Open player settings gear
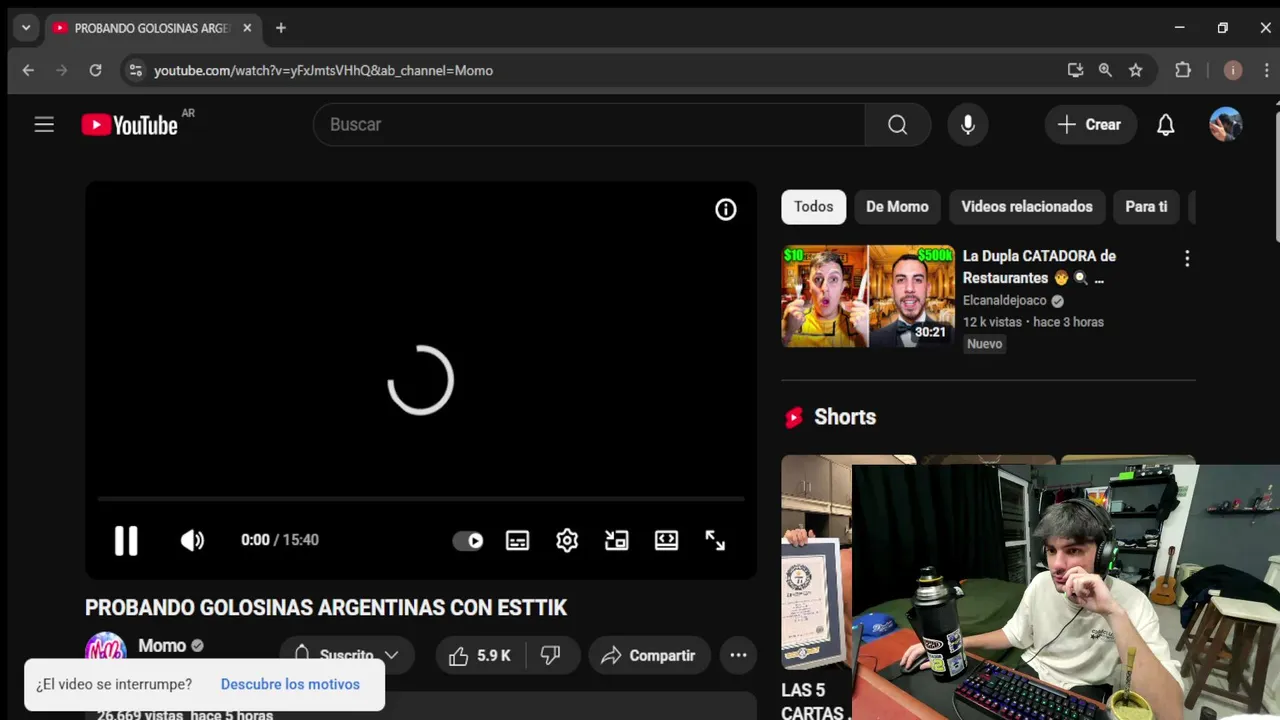 coord(567,540)
